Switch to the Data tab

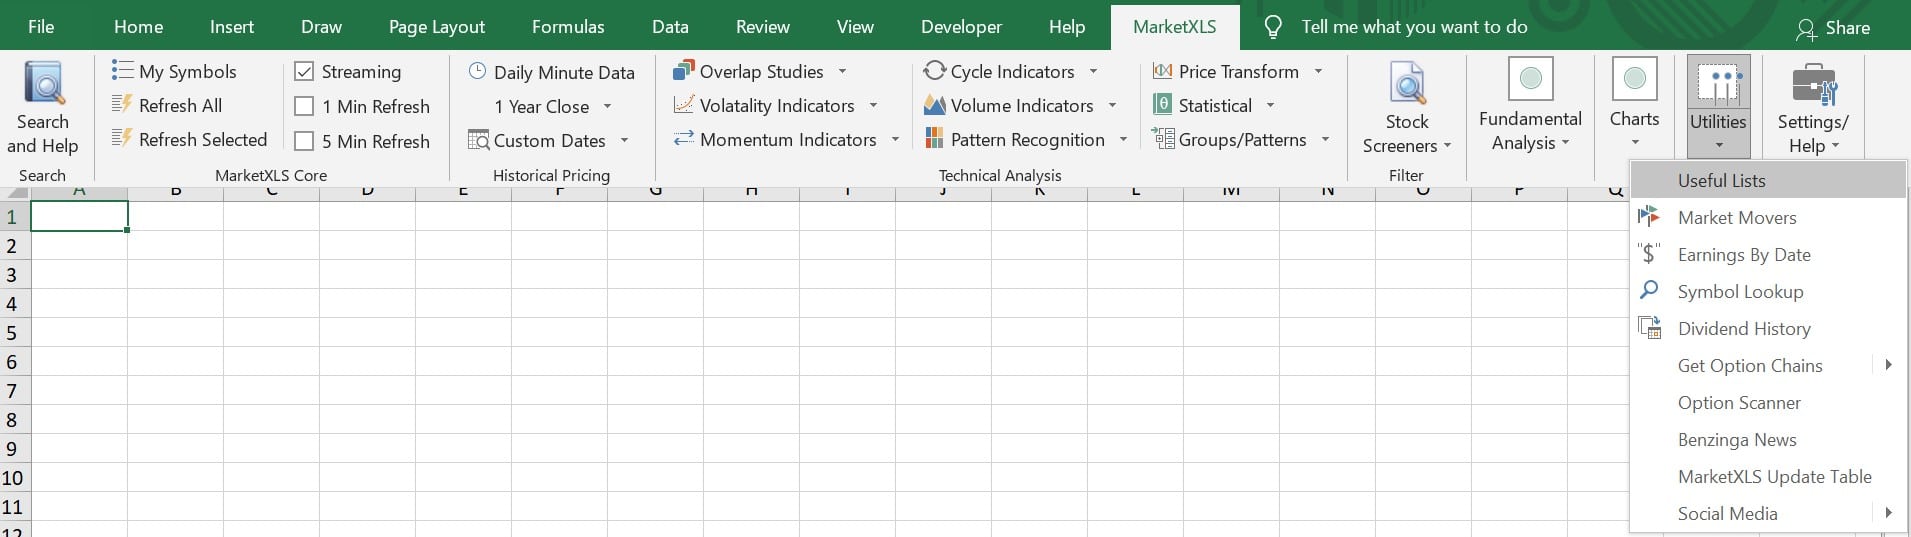670,27
